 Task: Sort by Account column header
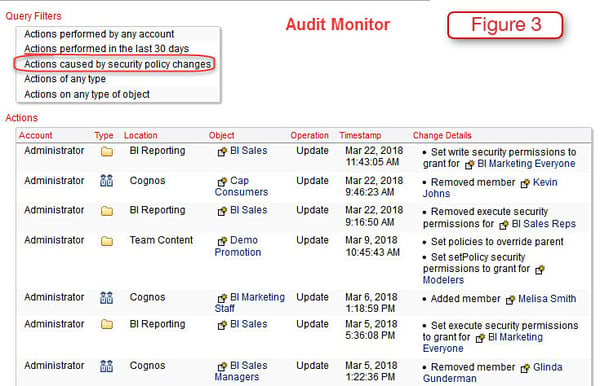36,135
